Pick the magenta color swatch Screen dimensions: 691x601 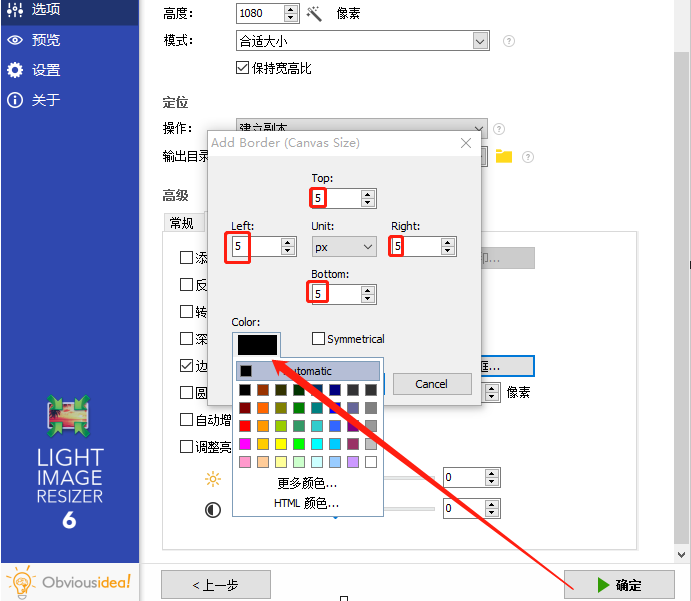point(245,444)
